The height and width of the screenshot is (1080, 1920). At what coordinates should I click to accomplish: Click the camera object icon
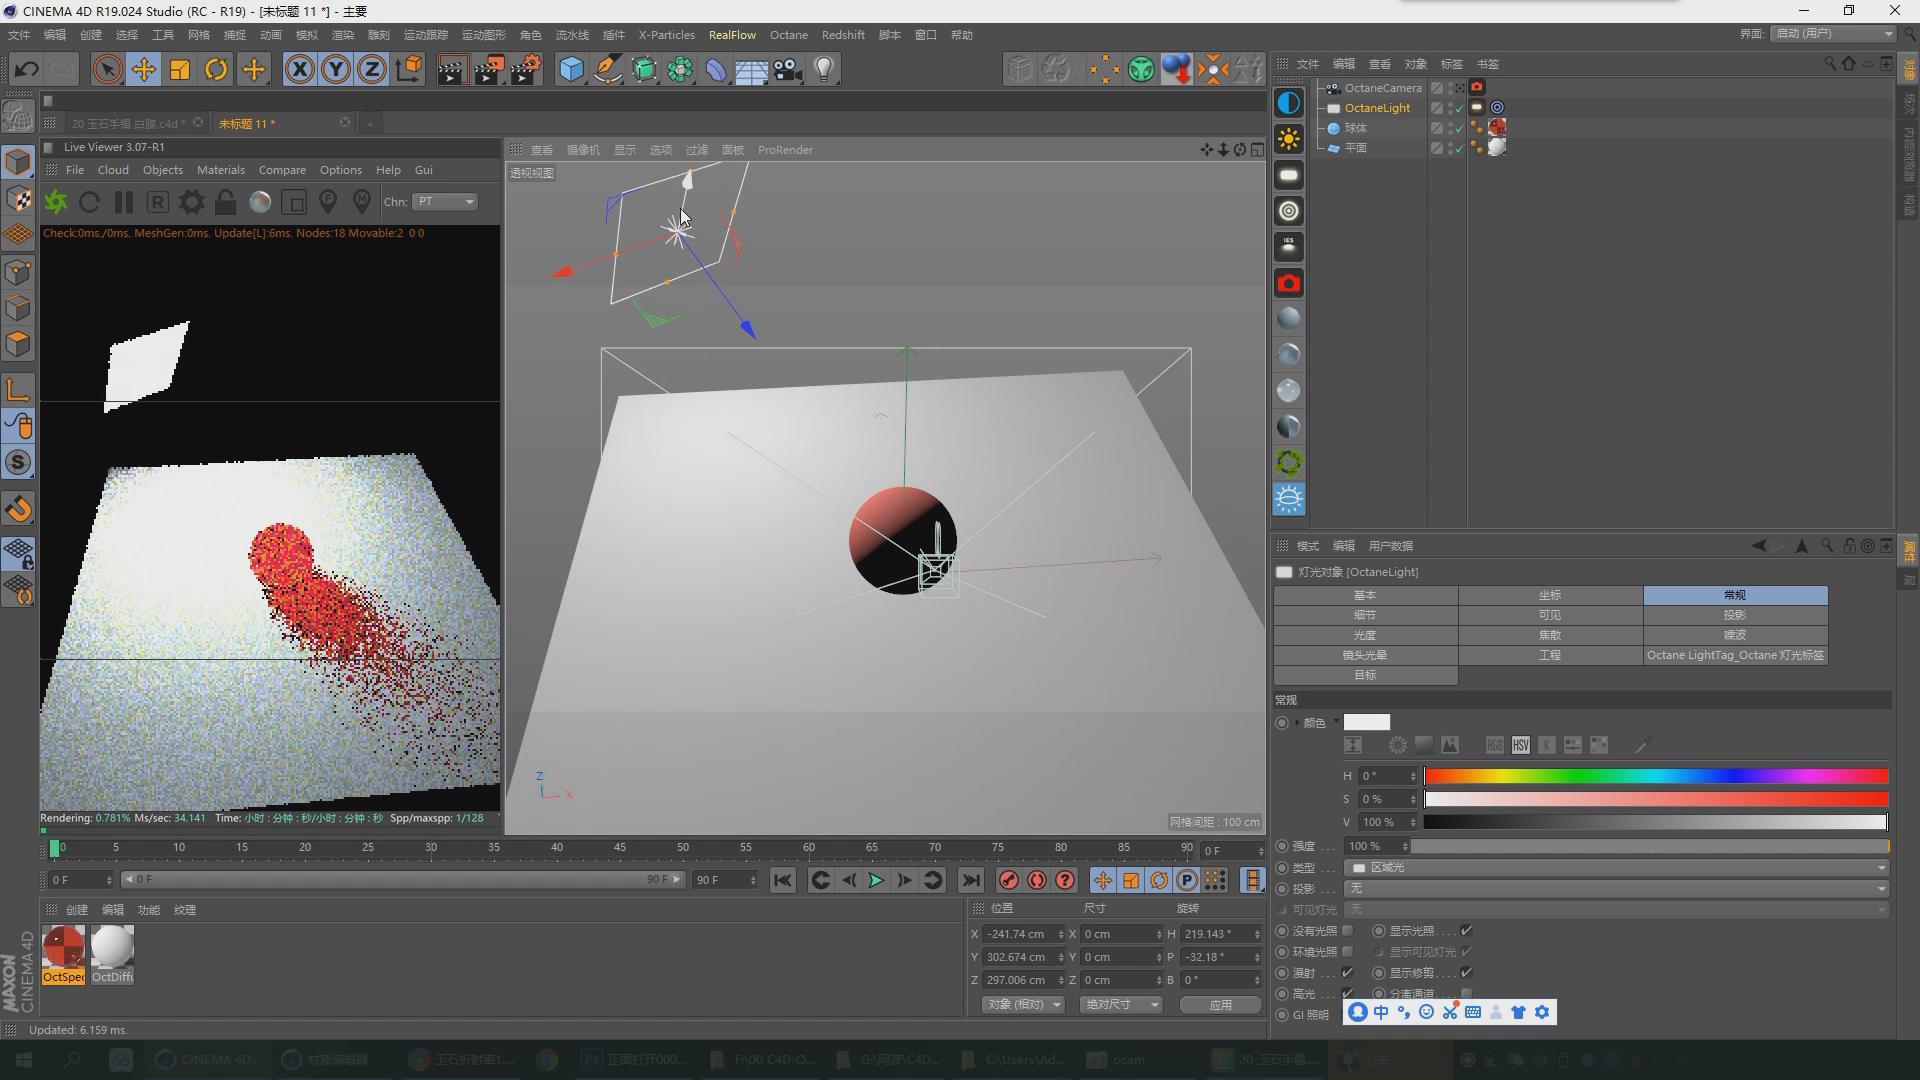click(788, 69)
